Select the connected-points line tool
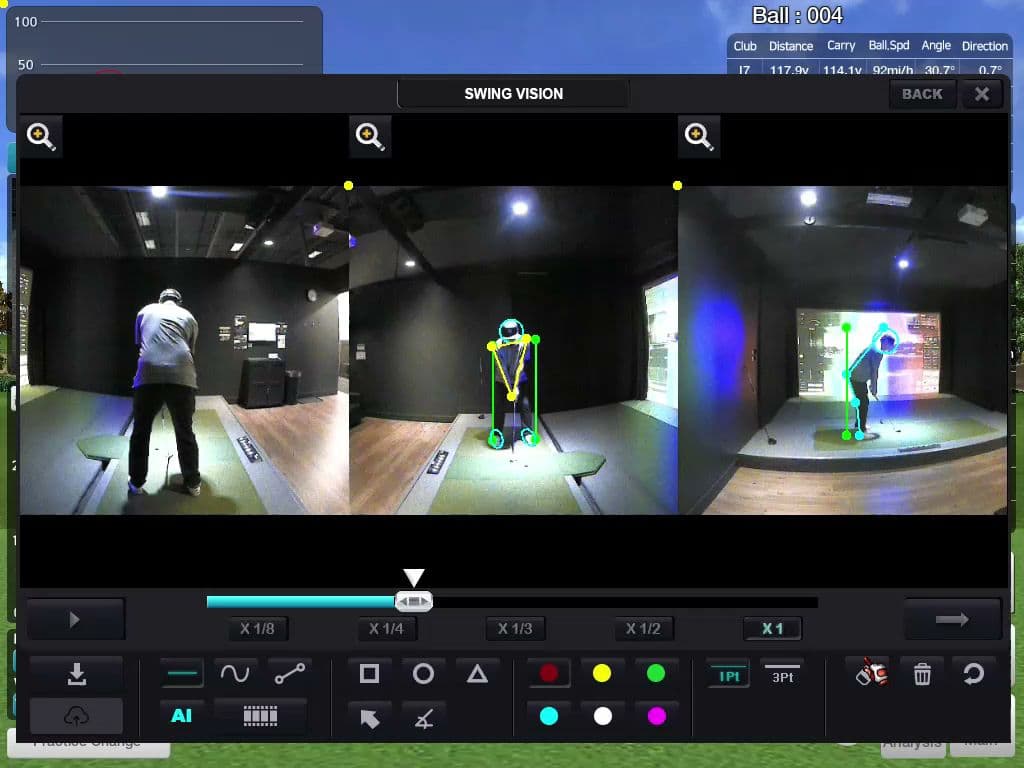This screenshot has width=1024, height=768. (x=290, y=673)
